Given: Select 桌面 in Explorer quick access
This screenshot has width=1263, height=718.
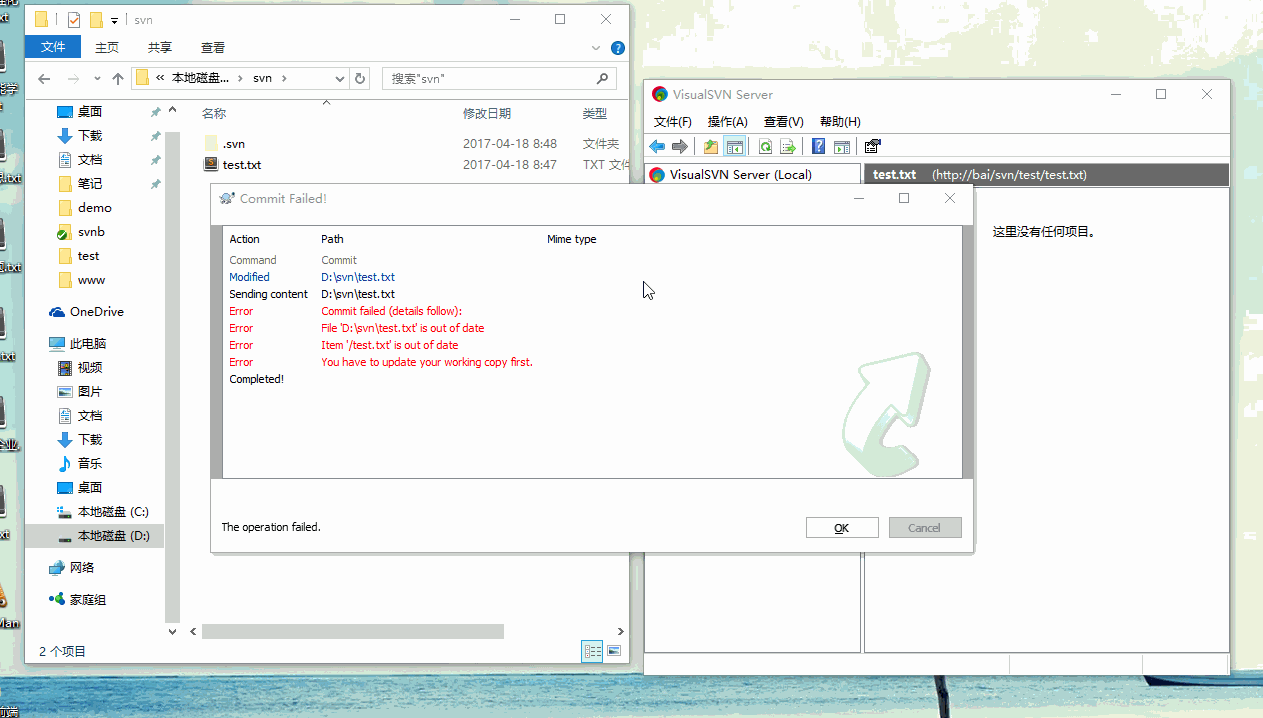Looking at the screenshot, I should pos(90,112).
